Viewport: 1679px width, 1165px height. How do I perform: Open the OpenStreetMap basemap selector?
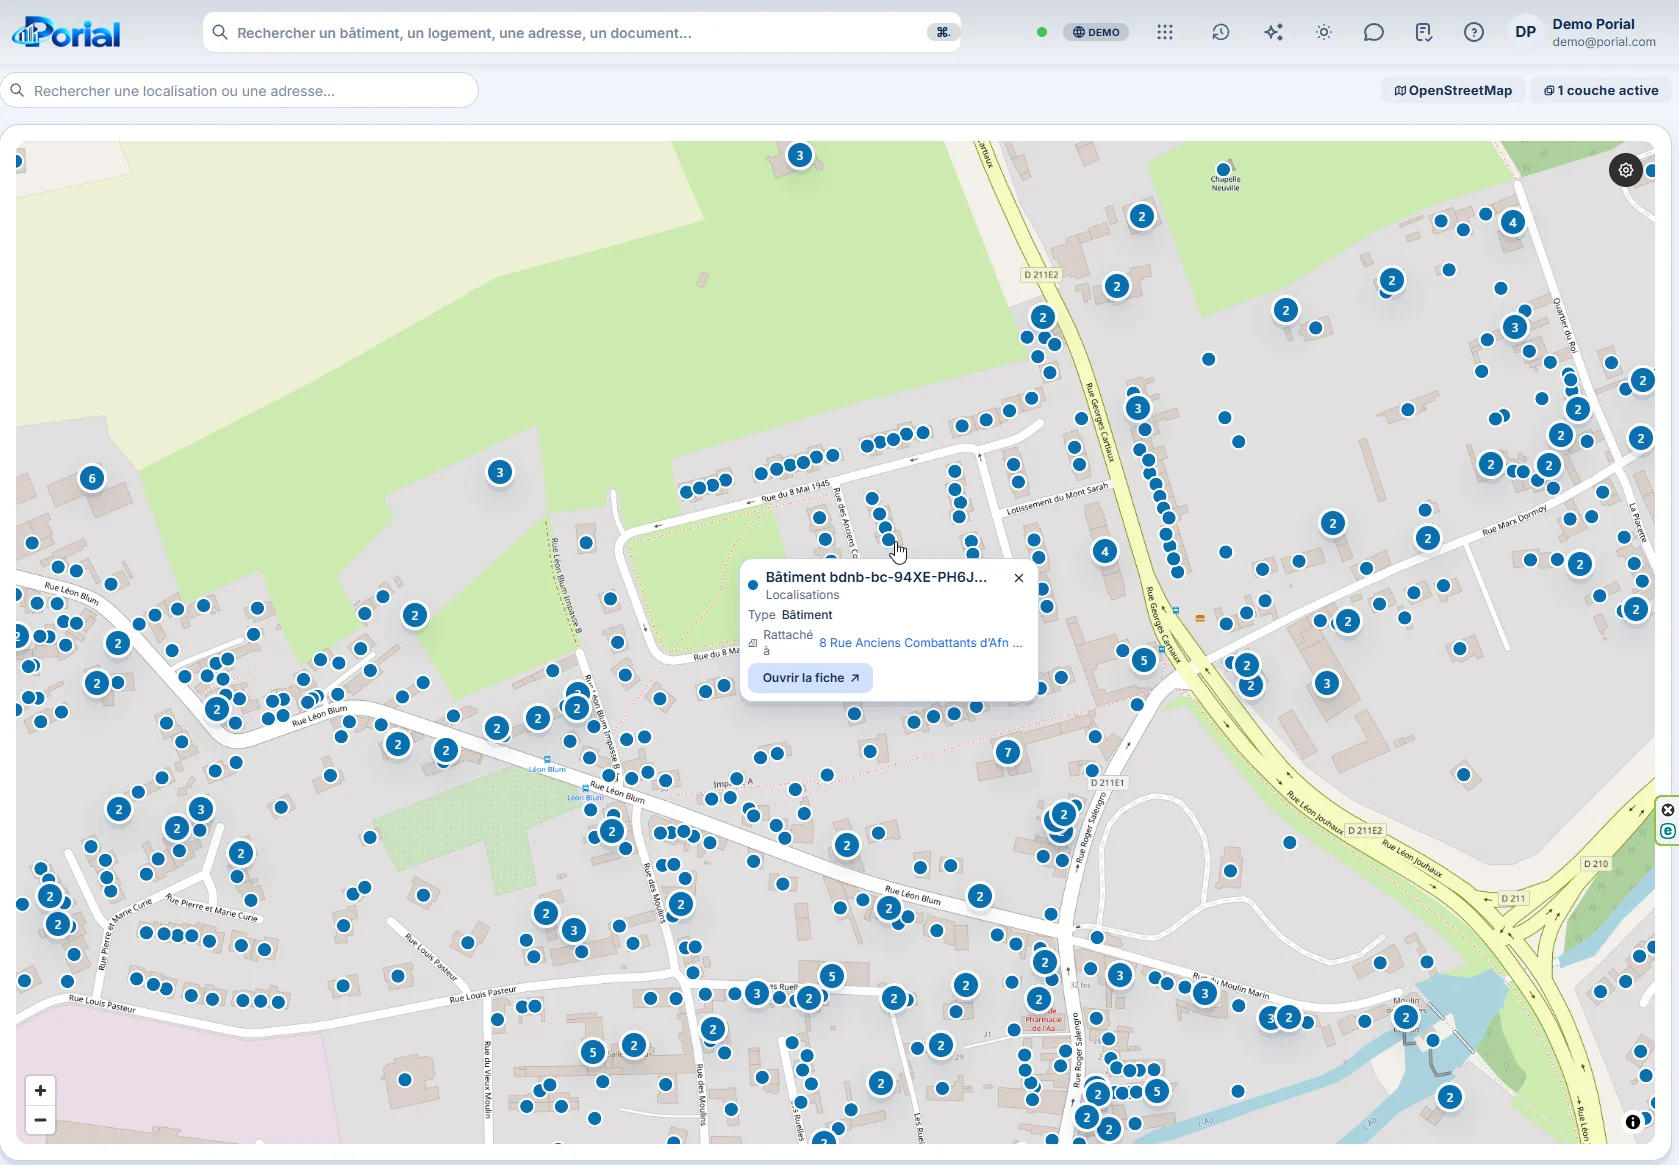coord(1453,90)
